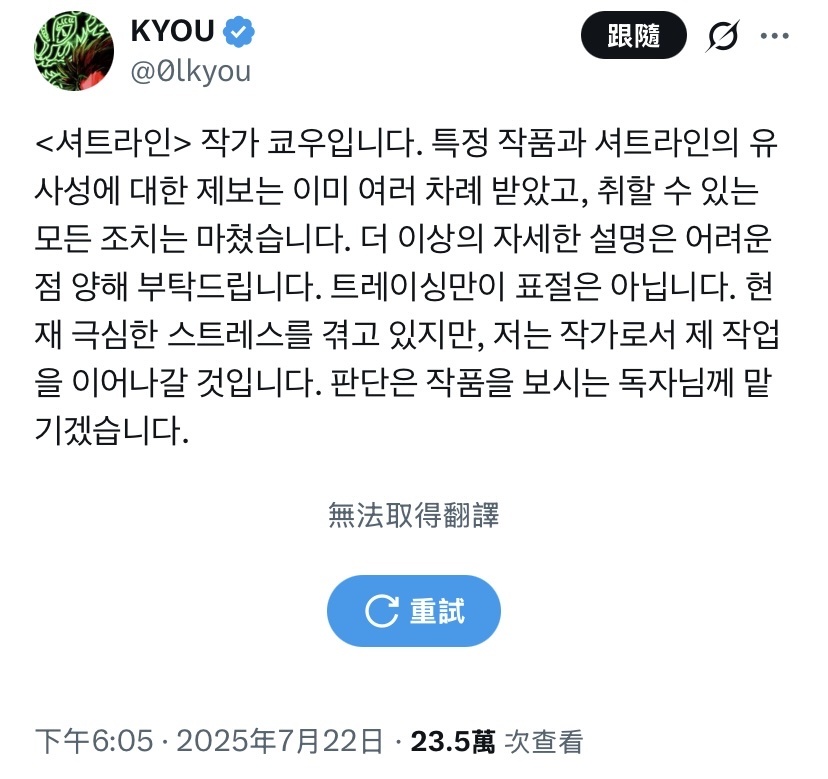The image size is (828, 779).
Task: Click the 無法取得翻譯 translation error text
Action: (413, 515)
